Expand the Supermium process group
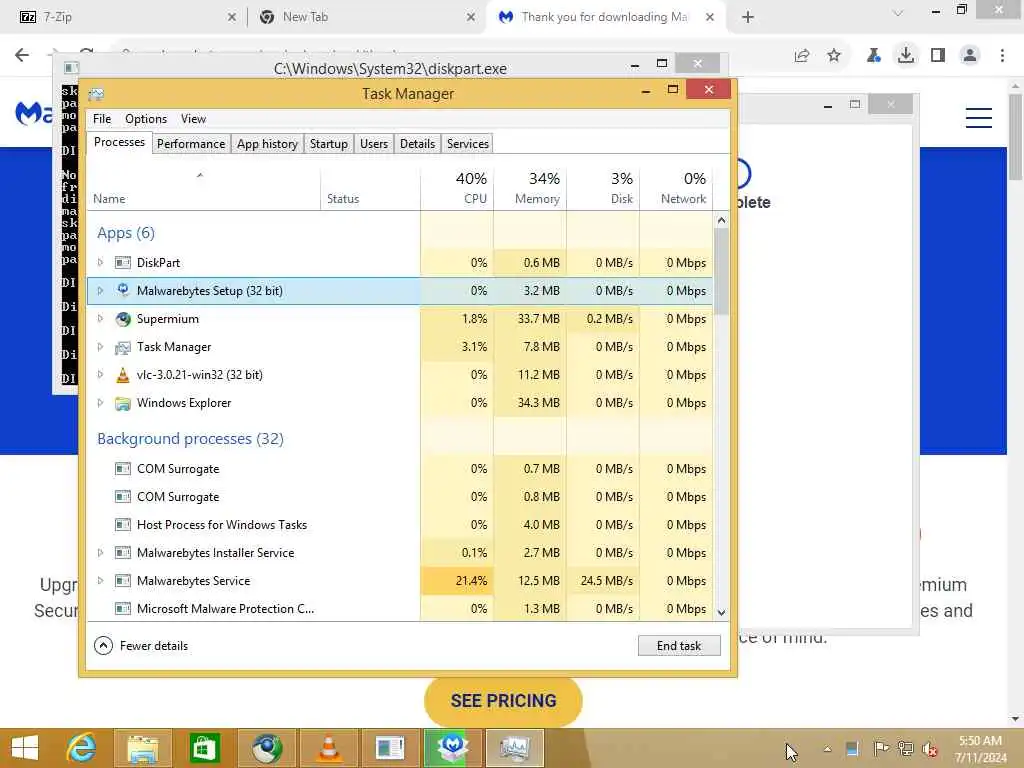 pos(101,319)
